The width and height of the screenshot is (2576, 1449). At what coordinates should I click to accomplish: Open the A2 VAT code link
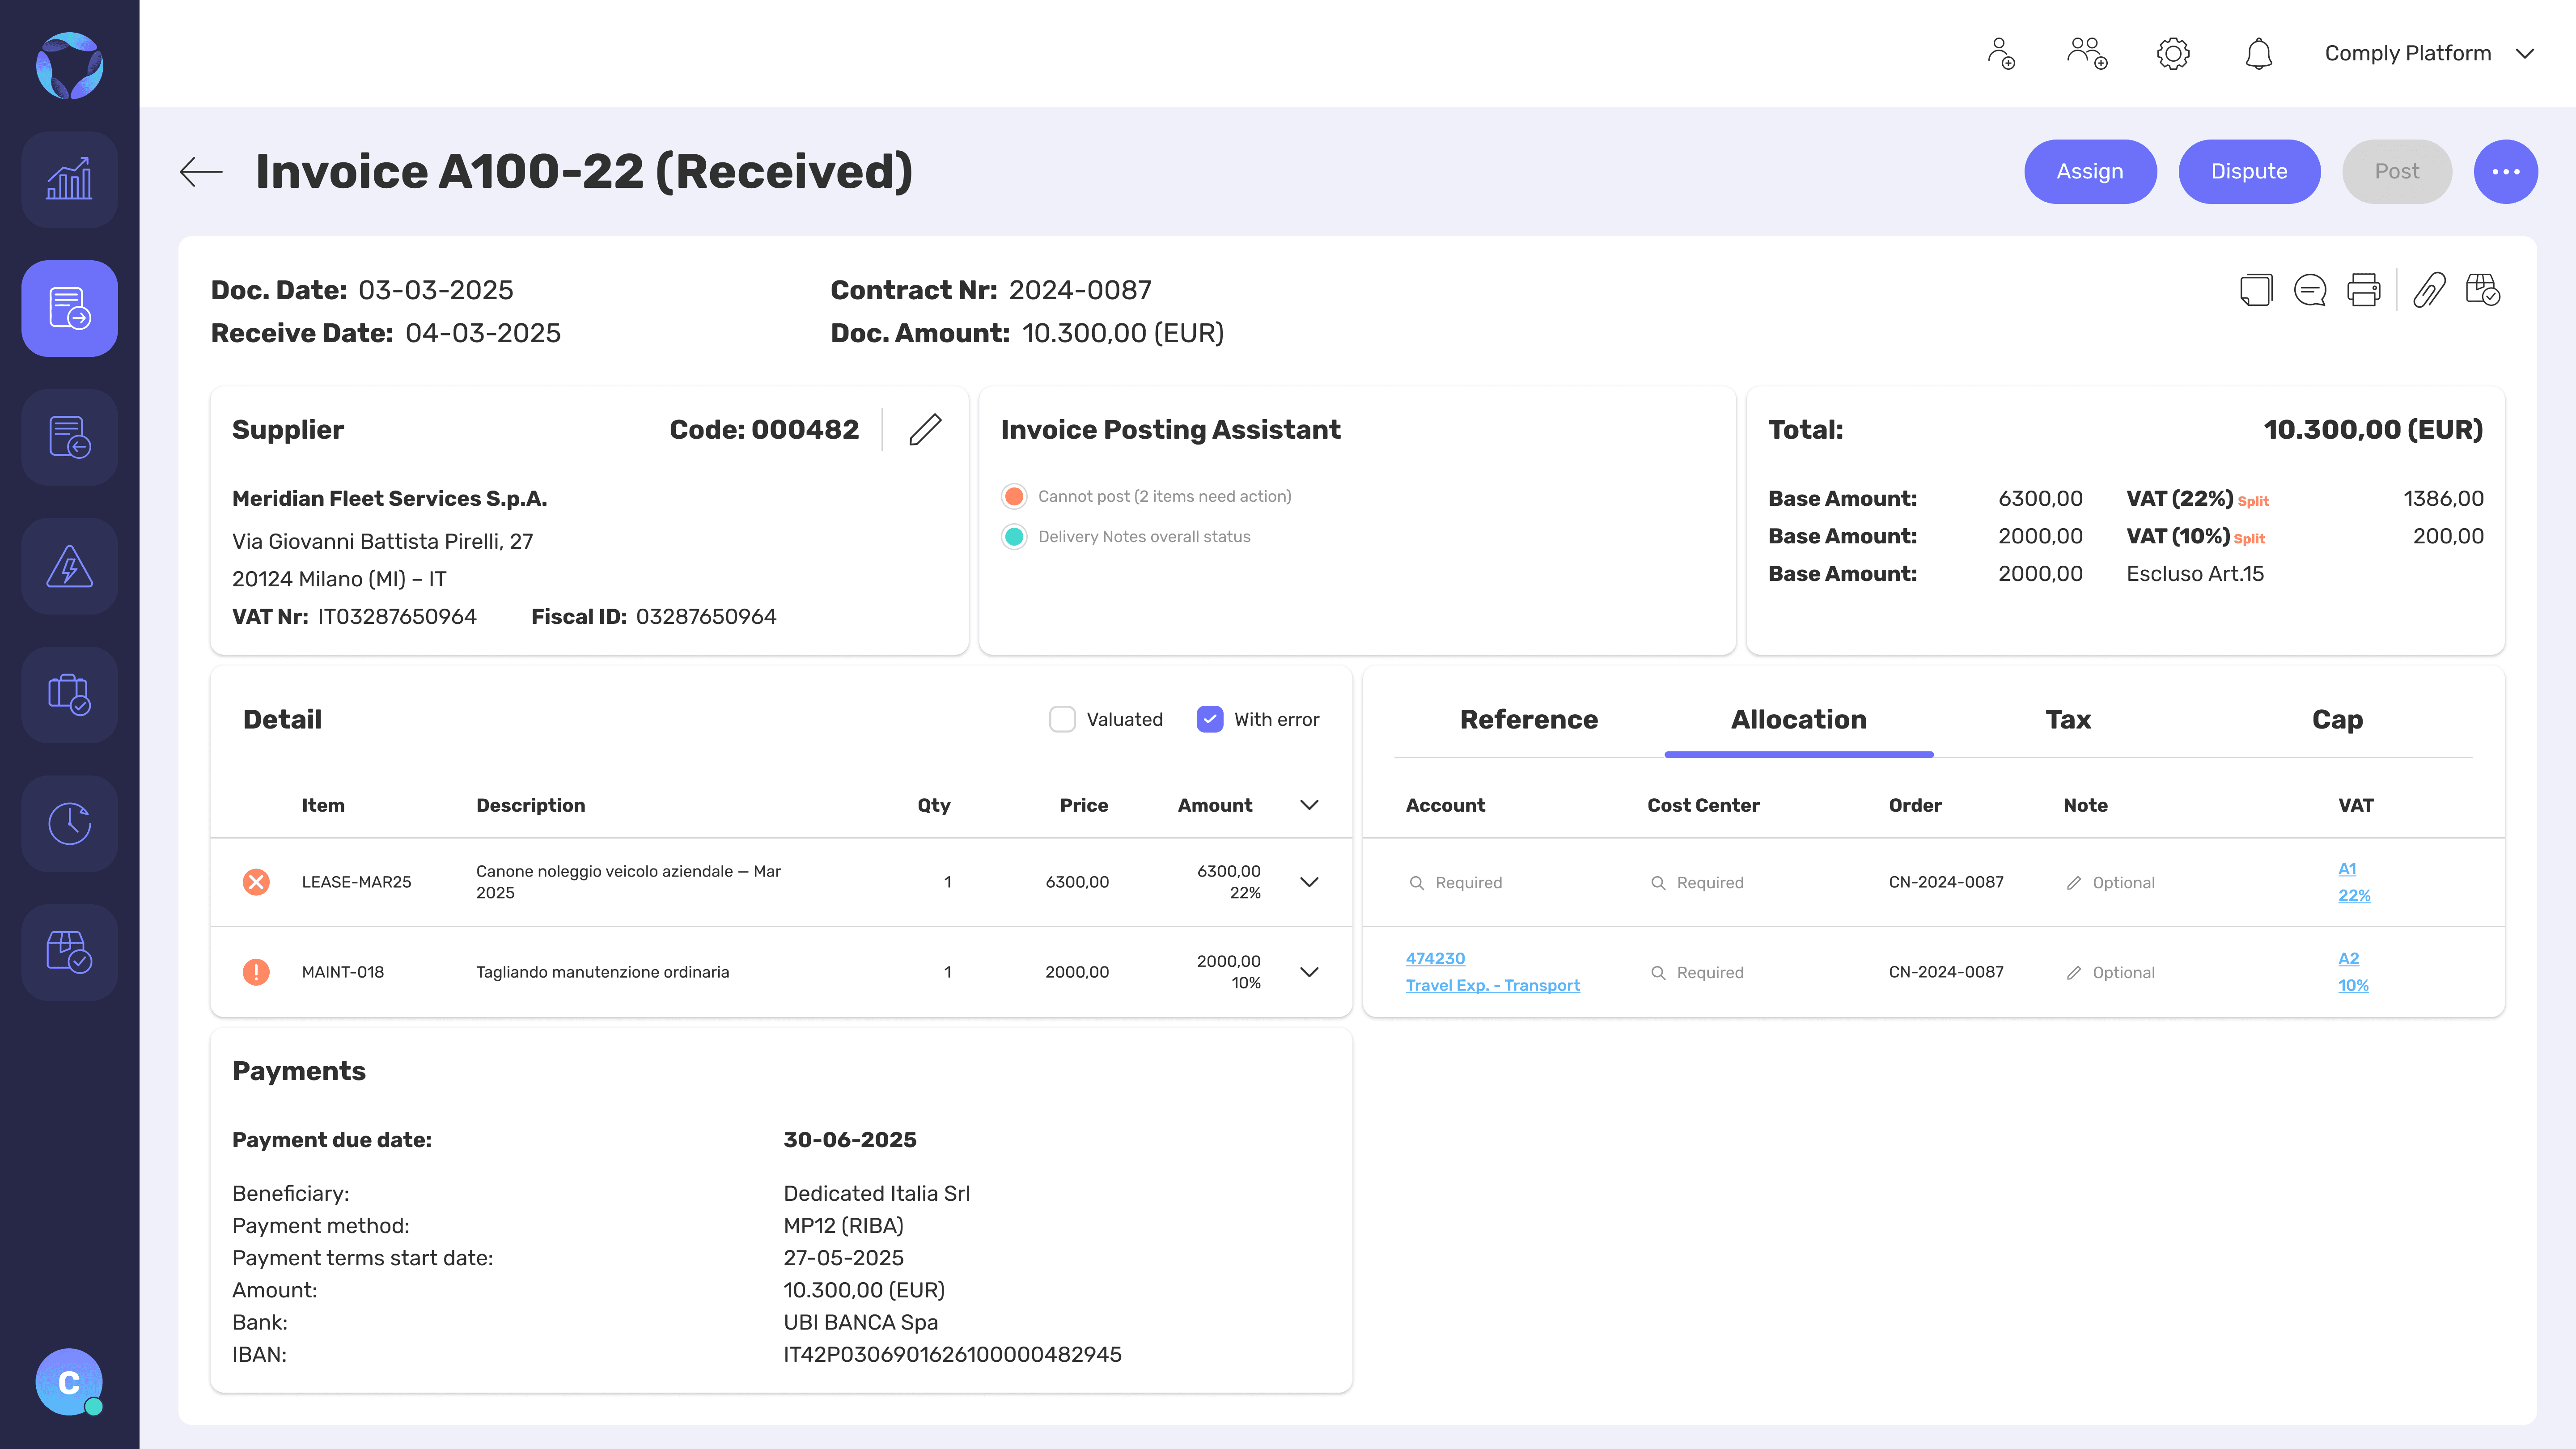[x=2348, y=958]
